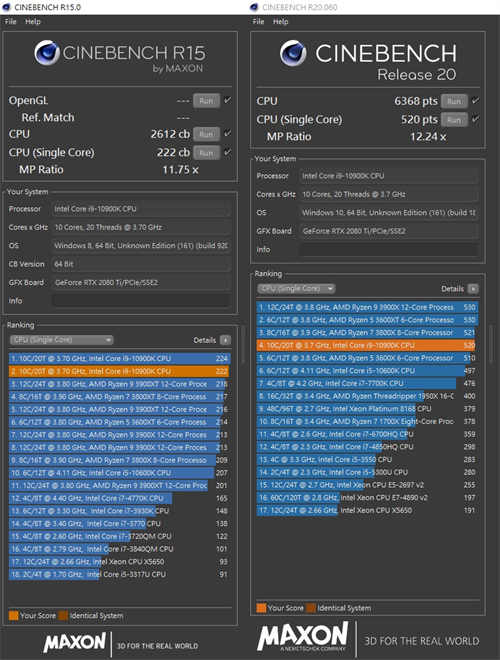Click the MAXON logo in R20 window
Viewport: 500px width, 660px height.
[x=303, y=638]
